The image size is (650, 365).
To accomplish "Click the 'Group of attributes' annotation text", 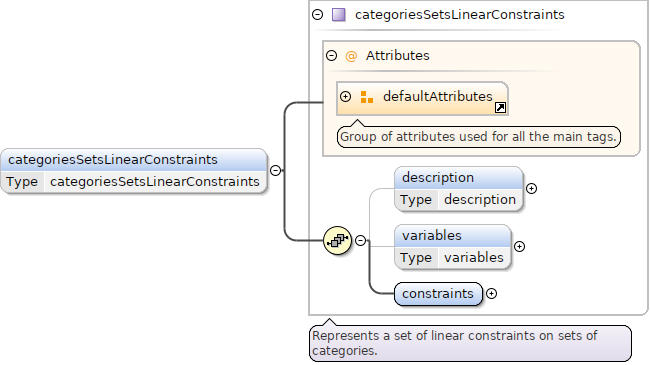I will point(478,137).
